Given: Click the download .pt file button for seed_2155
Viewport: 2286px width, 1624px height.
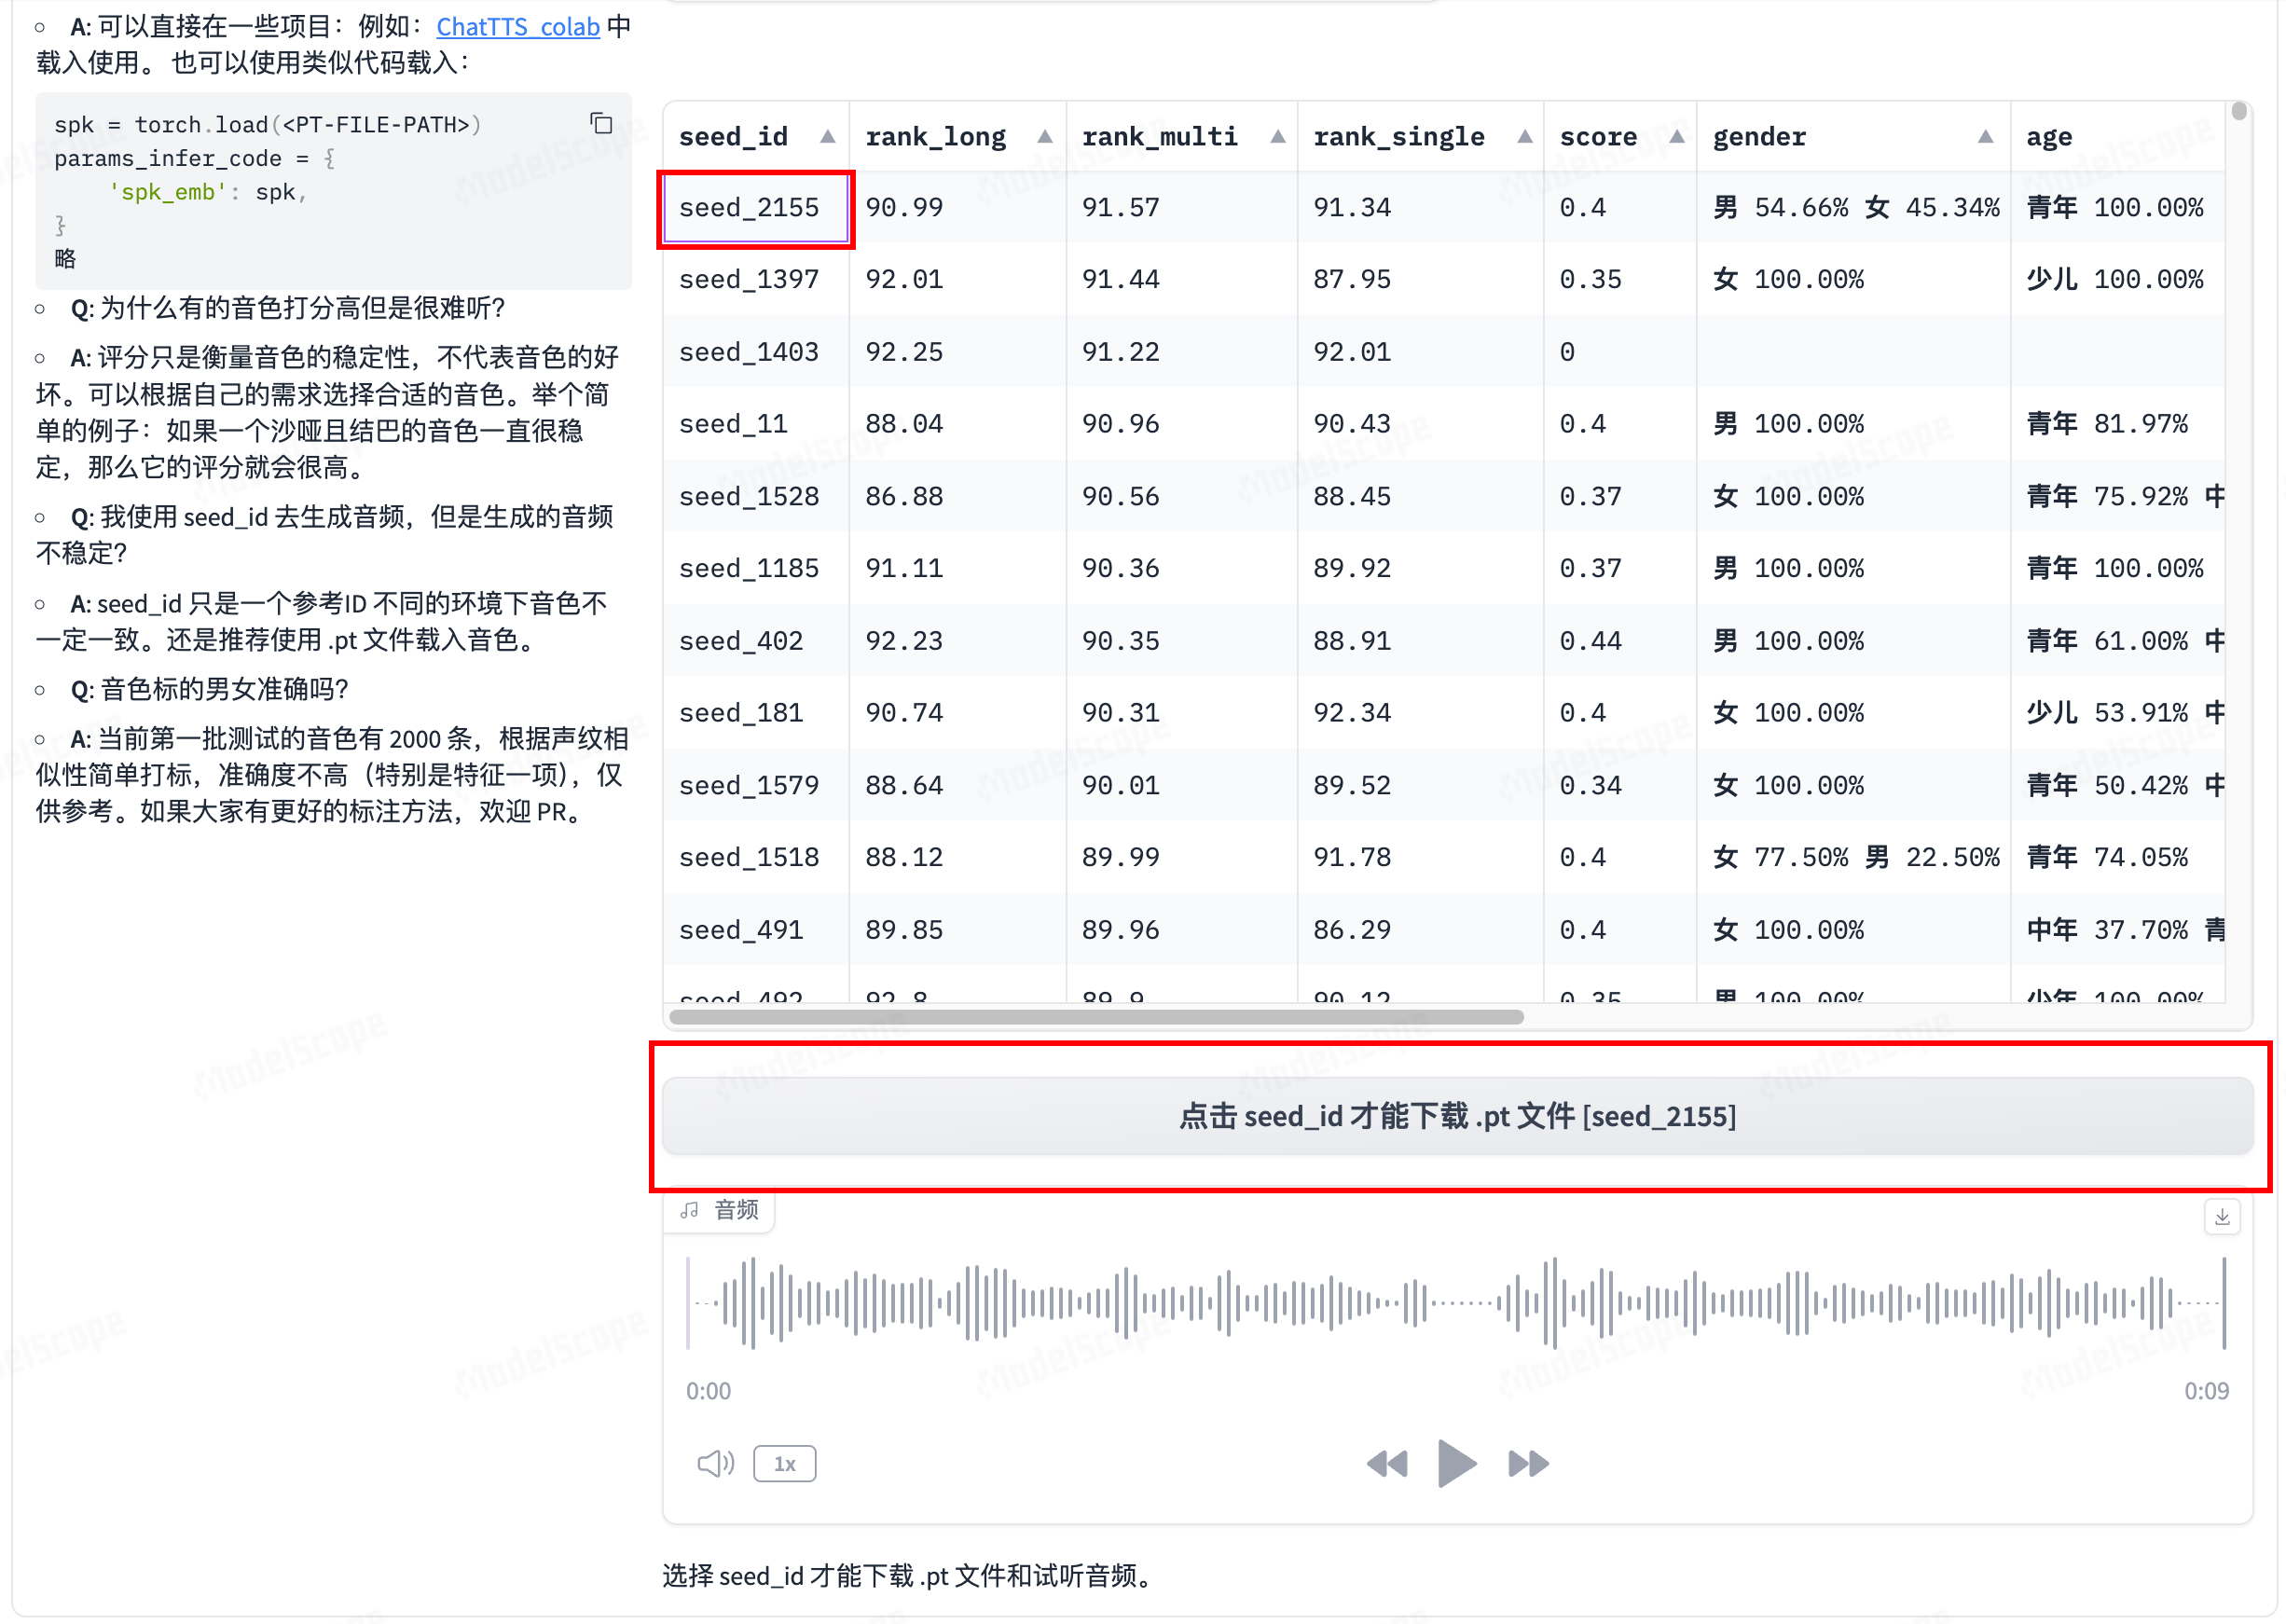Looking at the screenshot, I should tap(1457, 1116).
